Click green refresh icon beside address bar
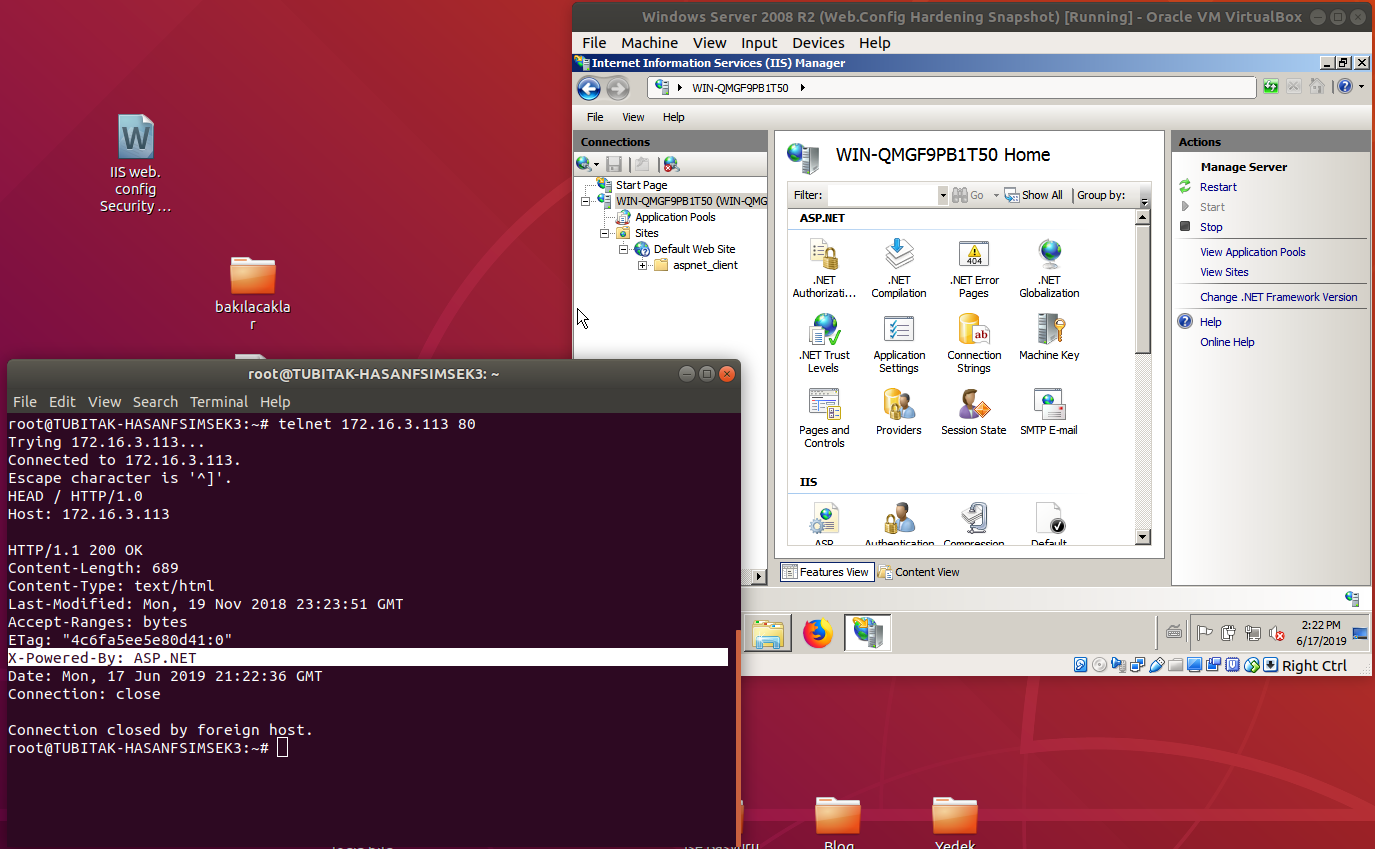This screenshot has width=1375, height=849. (x=1270, y=87)
